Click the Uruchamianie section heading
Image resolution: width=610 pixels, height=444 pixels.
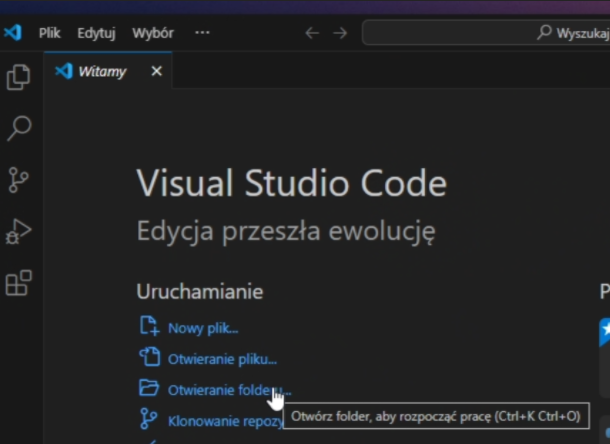pyautogui.click(x=200, y=291)
